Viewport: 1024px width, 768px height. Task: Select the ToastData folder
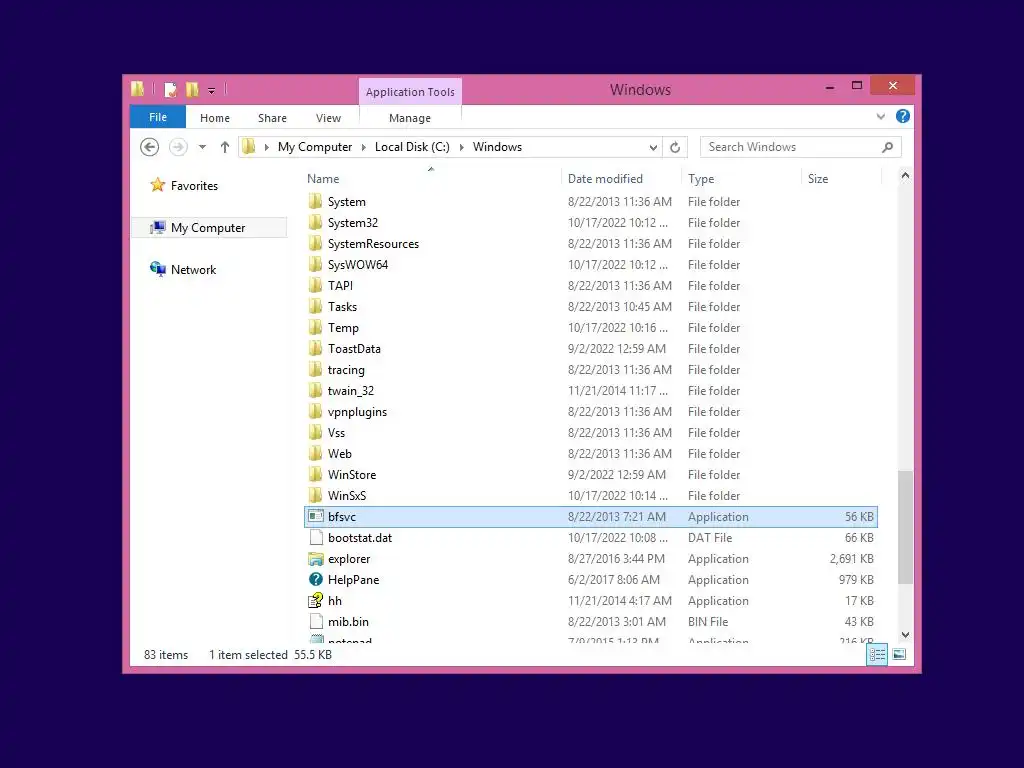(354, 349)
